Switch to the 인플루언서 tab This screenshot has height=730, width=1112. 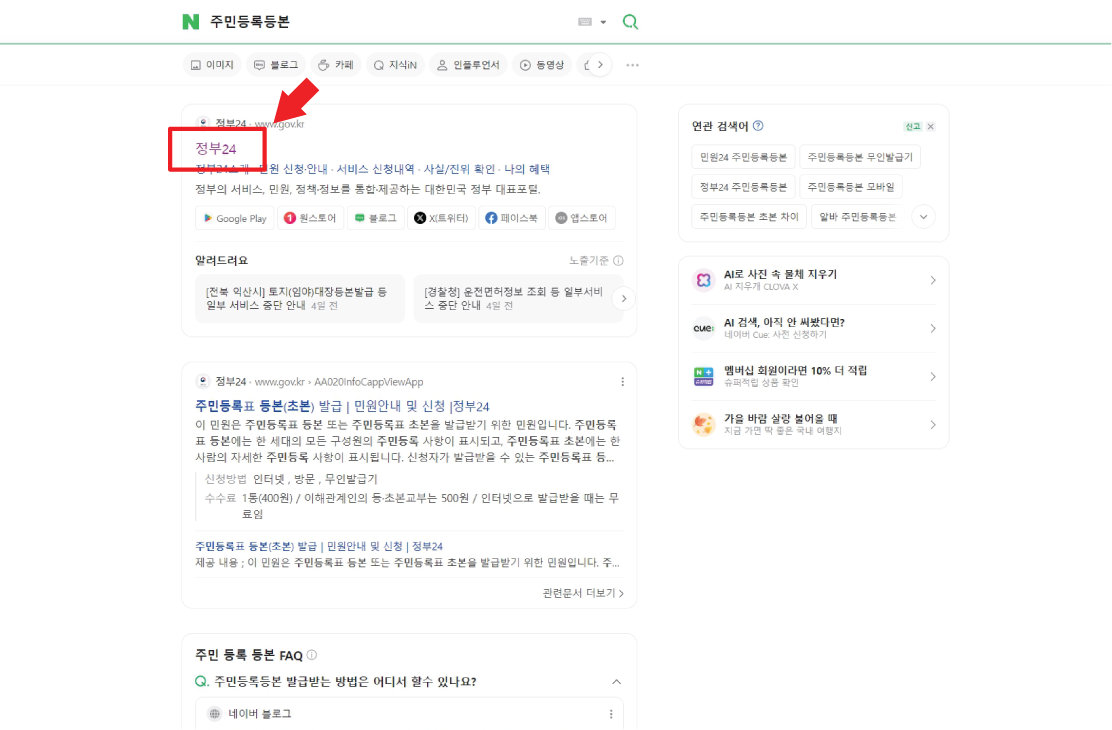tap(468, 65)
